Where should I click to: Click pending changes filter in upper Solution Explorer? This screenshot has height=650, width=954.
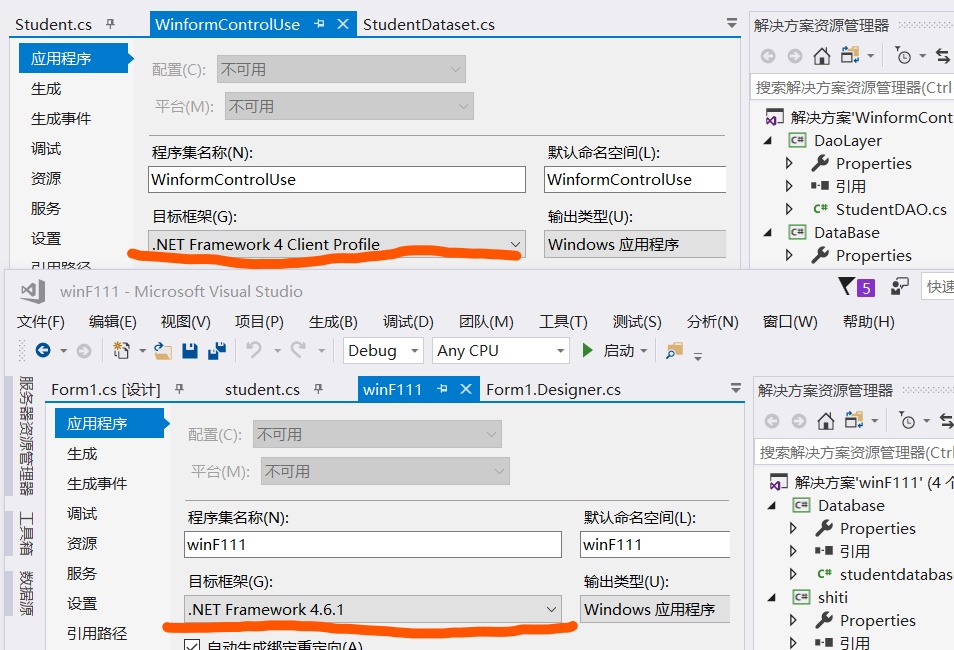[903, 56]
